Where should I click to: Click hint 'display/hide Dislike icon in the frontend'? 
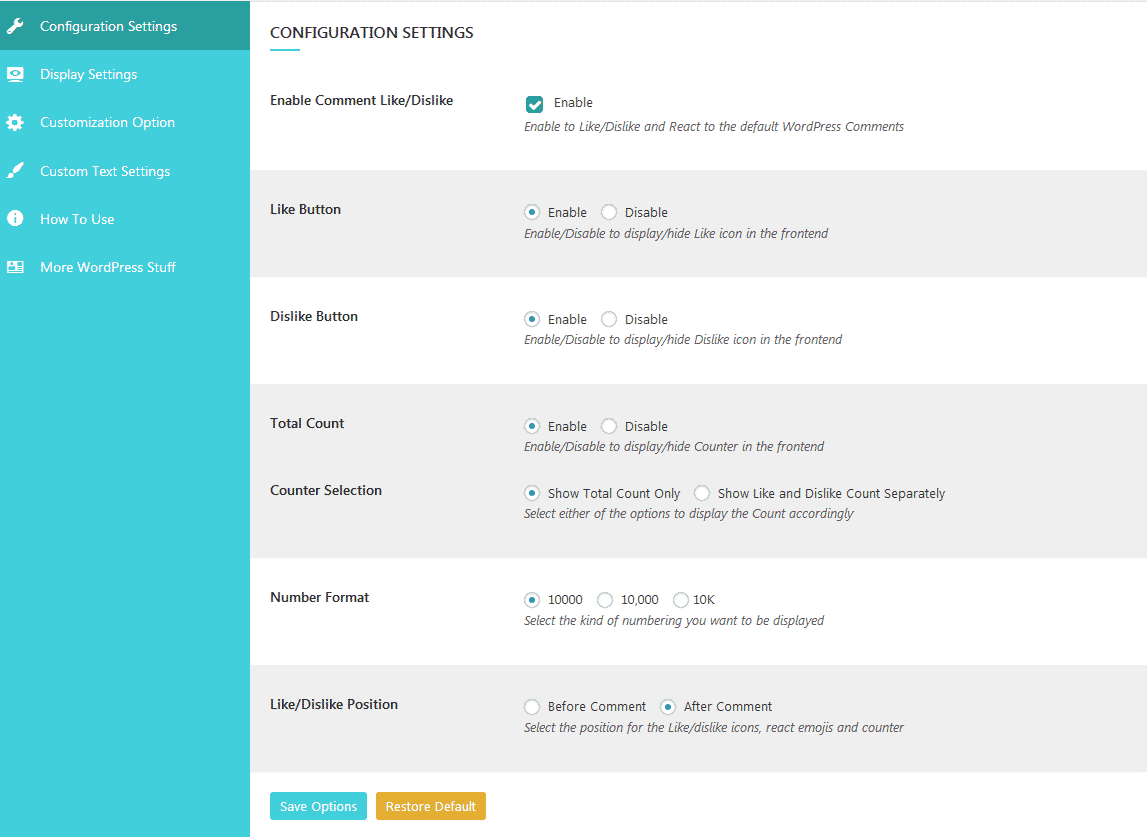[x=682, y=339]
